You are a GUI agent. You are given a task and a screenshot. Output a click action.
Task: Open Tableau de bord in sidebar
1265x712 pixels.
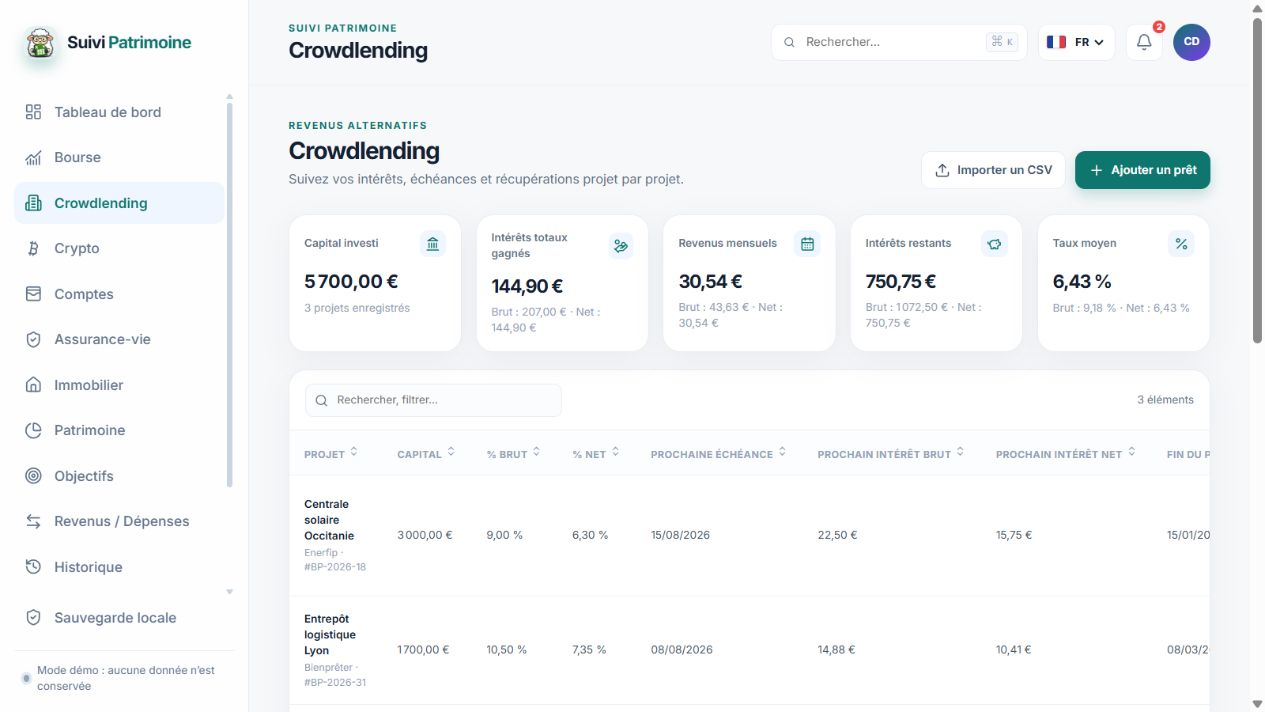[119, 112]
